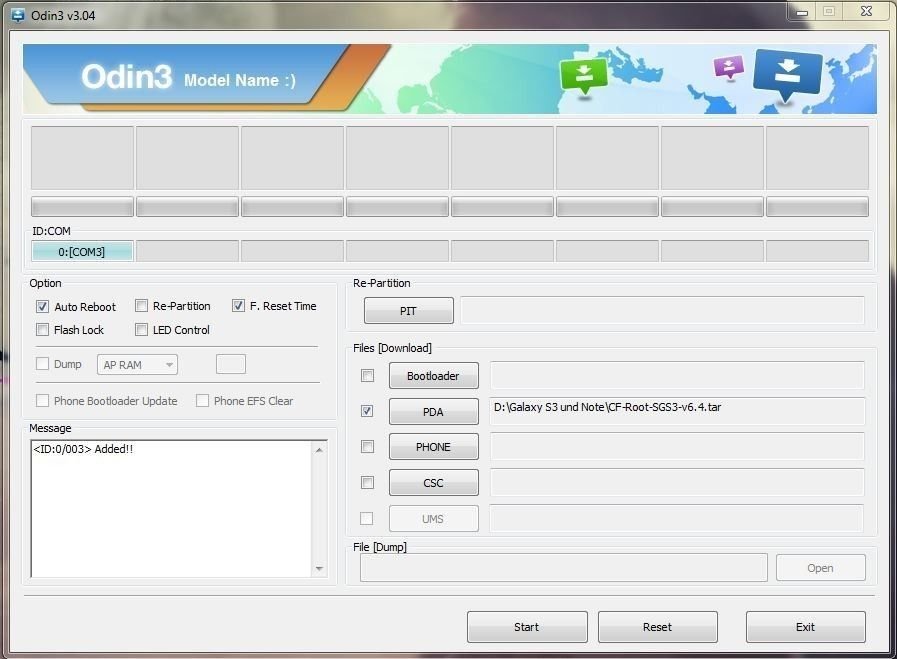Click the first large device status box

pos(82,158)
